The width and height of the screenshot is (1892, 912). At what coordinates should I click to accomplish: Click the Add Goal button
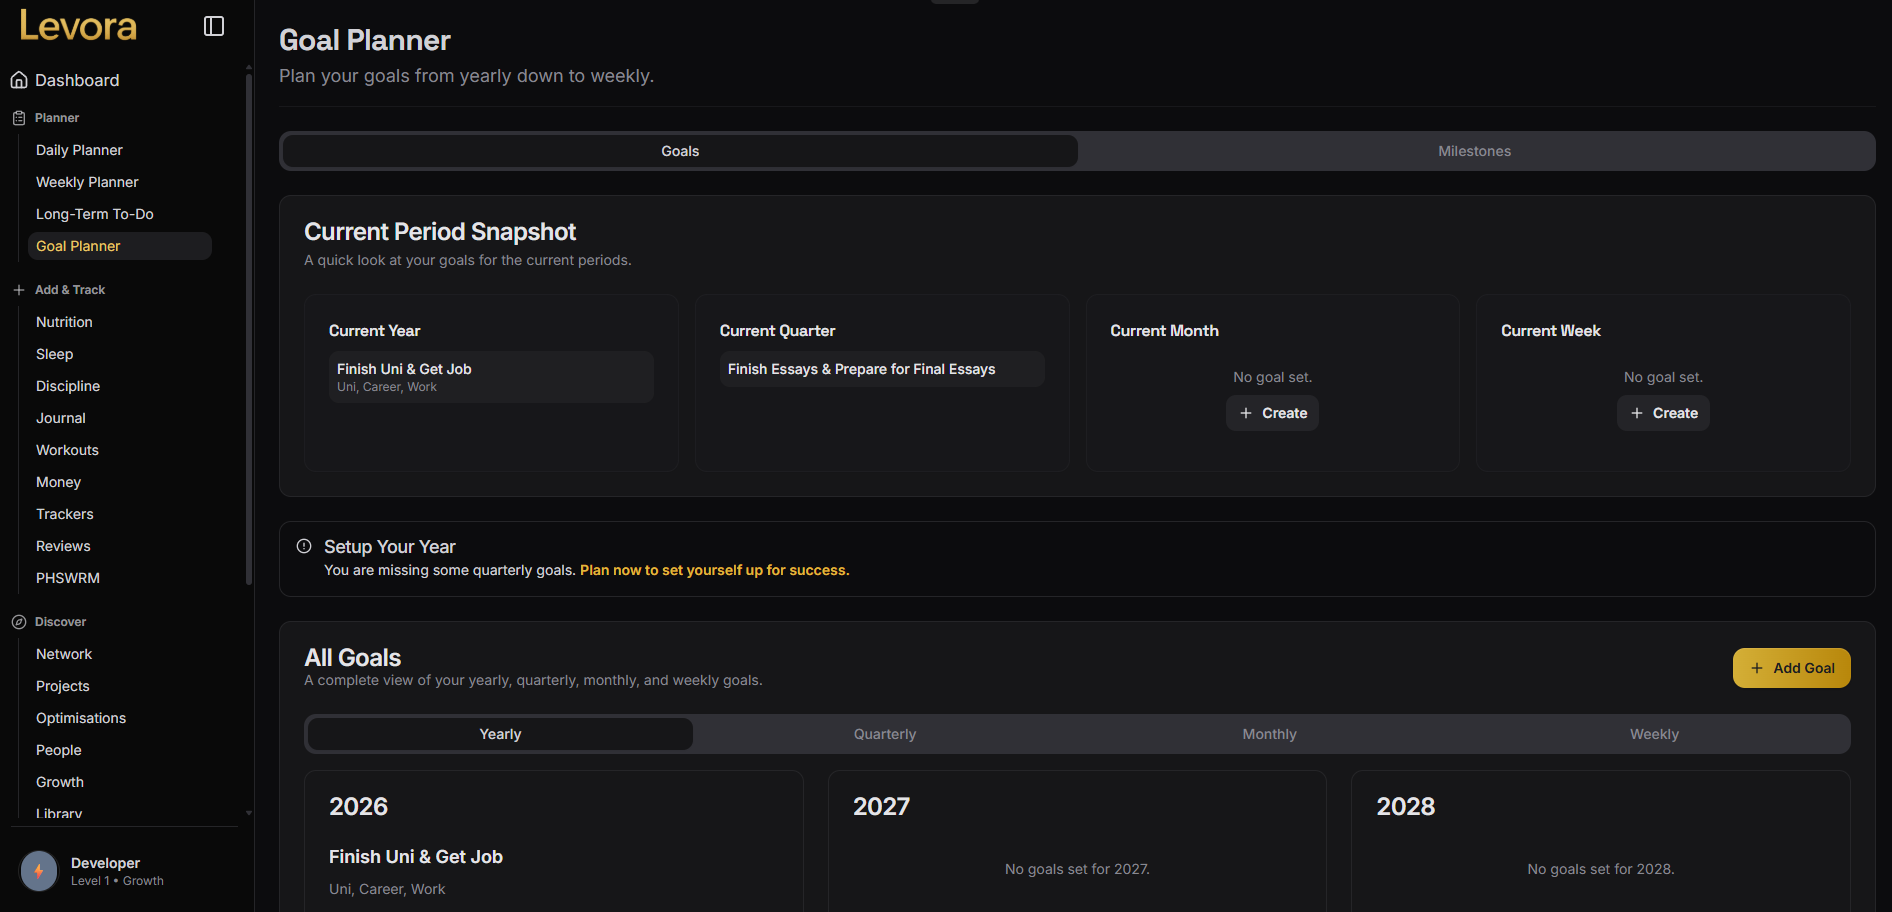pyautogui.click(x=1790, y=668)
